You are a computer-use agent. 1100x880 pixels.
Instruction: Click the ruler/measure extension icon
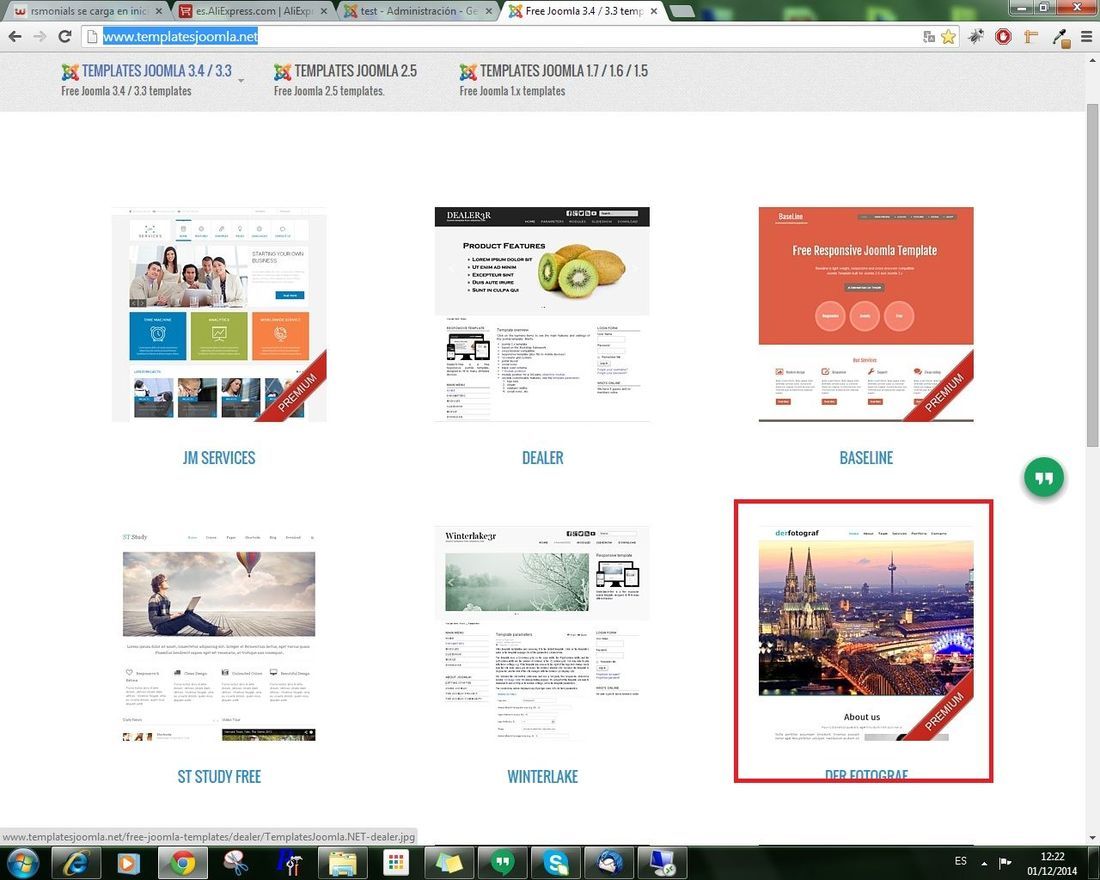click(x=1031, y=36)
